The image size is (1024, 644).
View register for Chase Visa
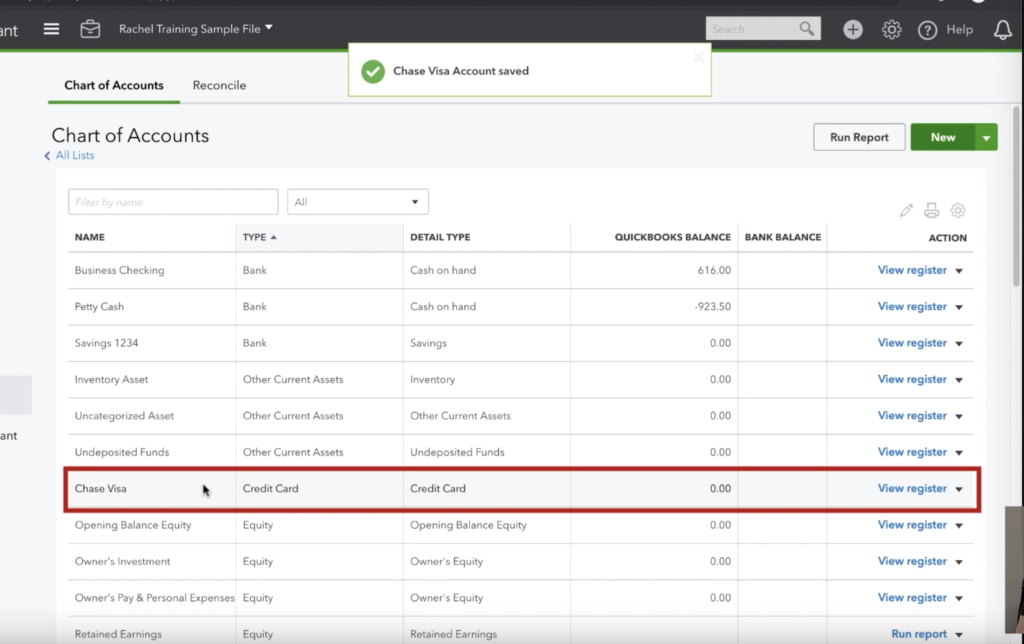click(912, 489)
